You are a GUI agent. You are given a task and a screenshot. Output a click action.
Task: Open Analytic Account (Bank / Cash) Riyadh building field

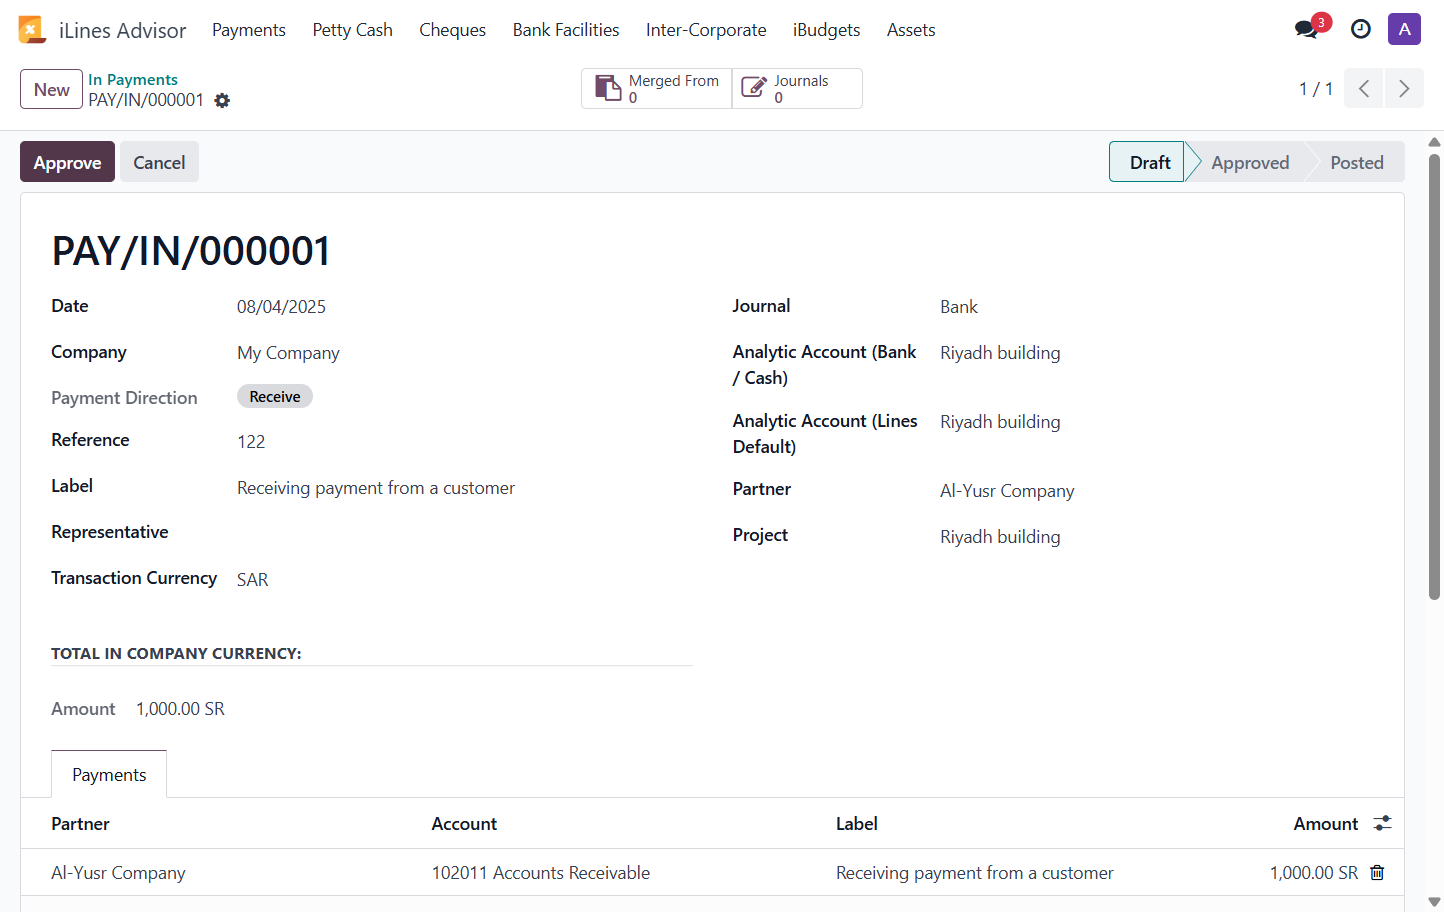pyautogui.click(x=1000, y=353)
